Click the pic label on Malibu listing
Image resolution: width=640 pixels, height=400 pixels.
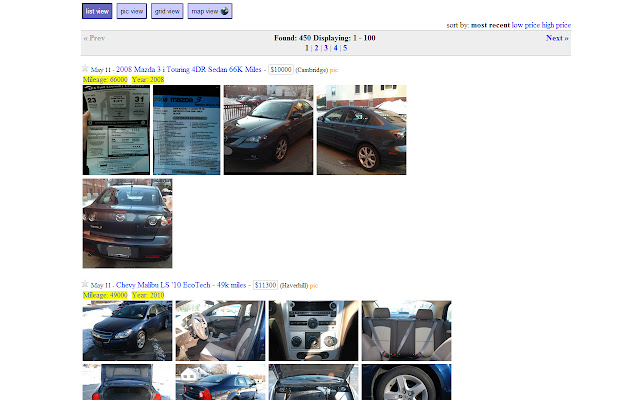click(x=313, y=285)
